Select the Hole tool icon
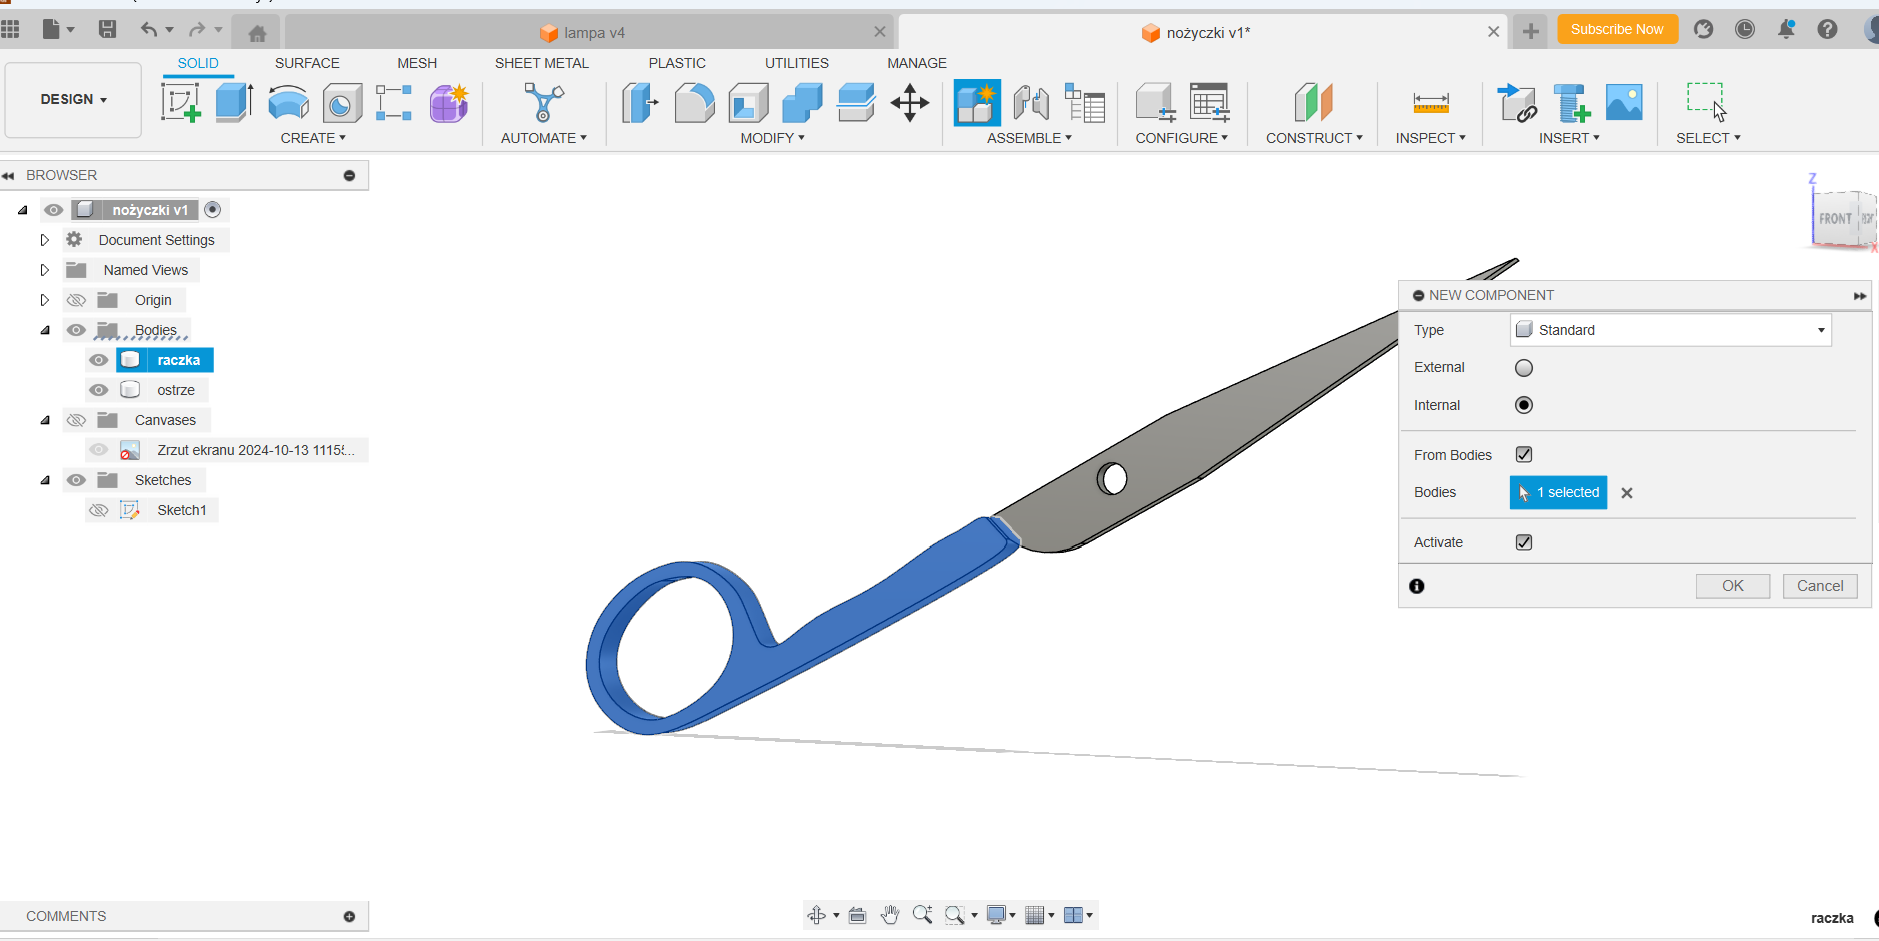 pos(342,103)
